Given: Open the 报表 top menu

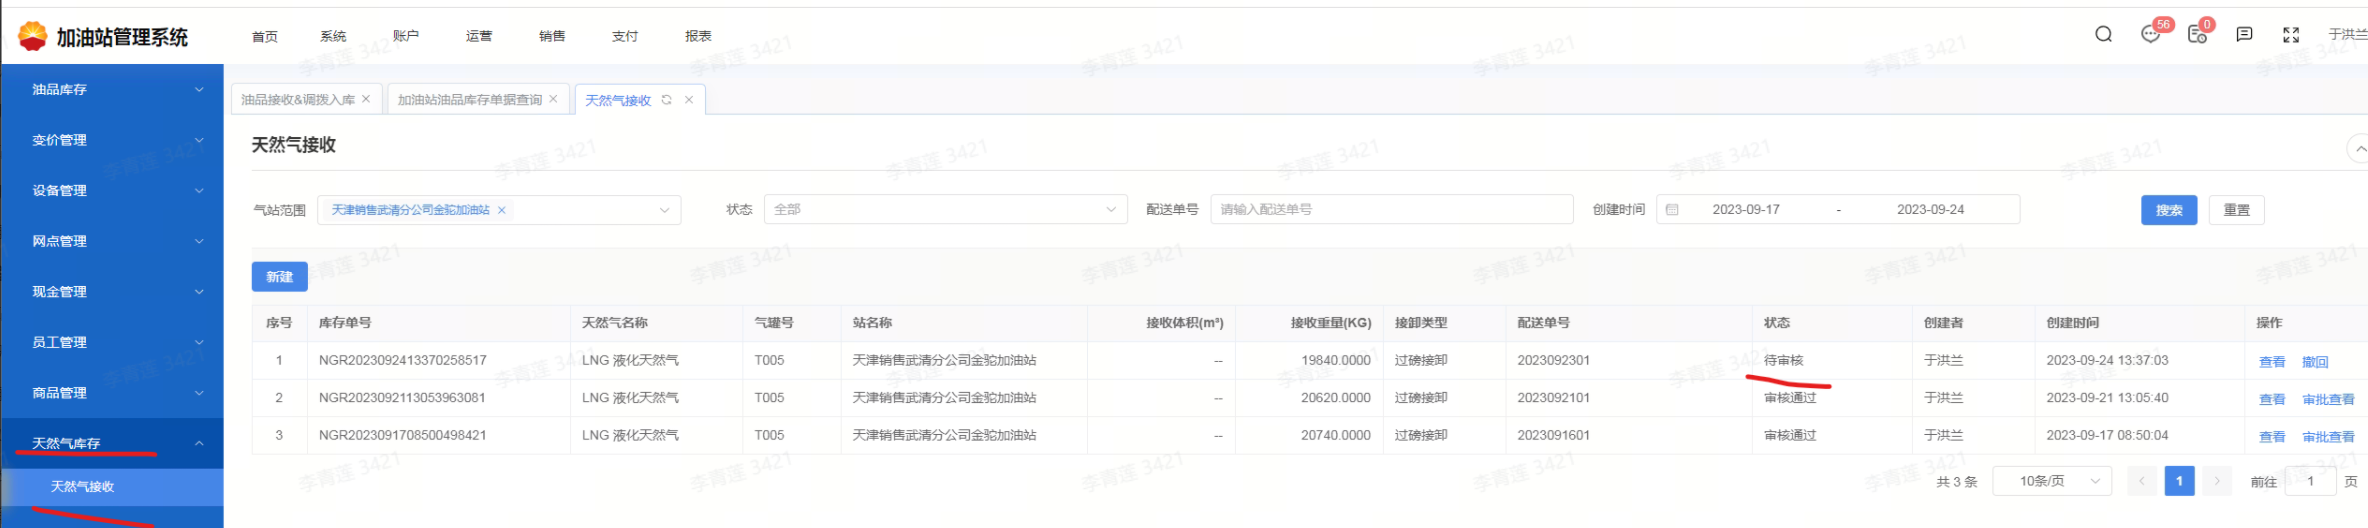Looking at the screenshot, I should coord(698,36).
